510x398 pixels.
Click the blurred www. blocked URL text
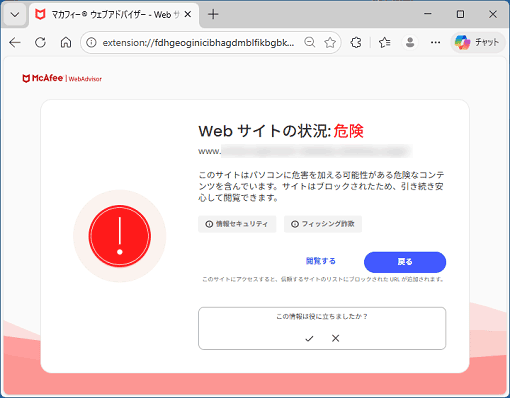pos(305,151)
